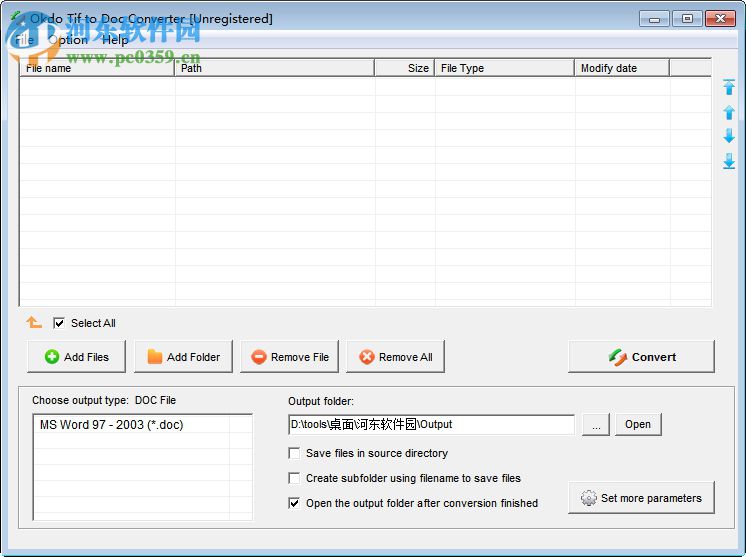
Task: Enable Create subfolder using filename option
Action: pos(294,478)
